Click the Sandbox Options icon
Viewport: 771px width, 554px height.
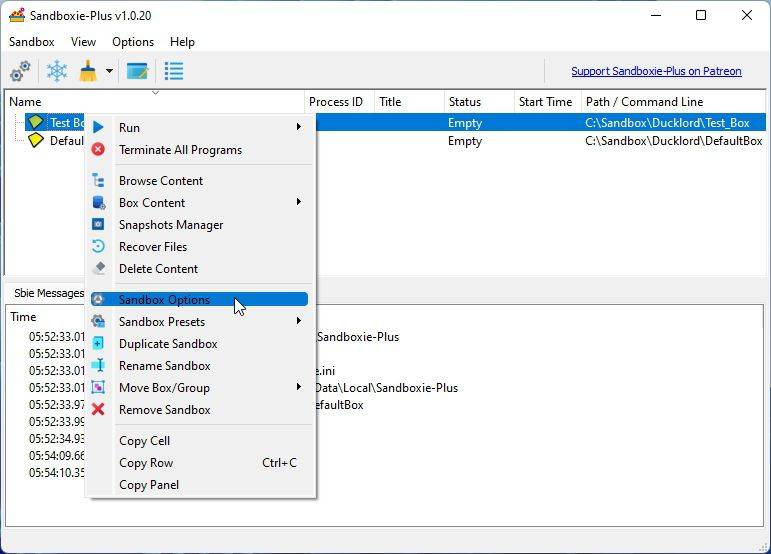(98, 299)
